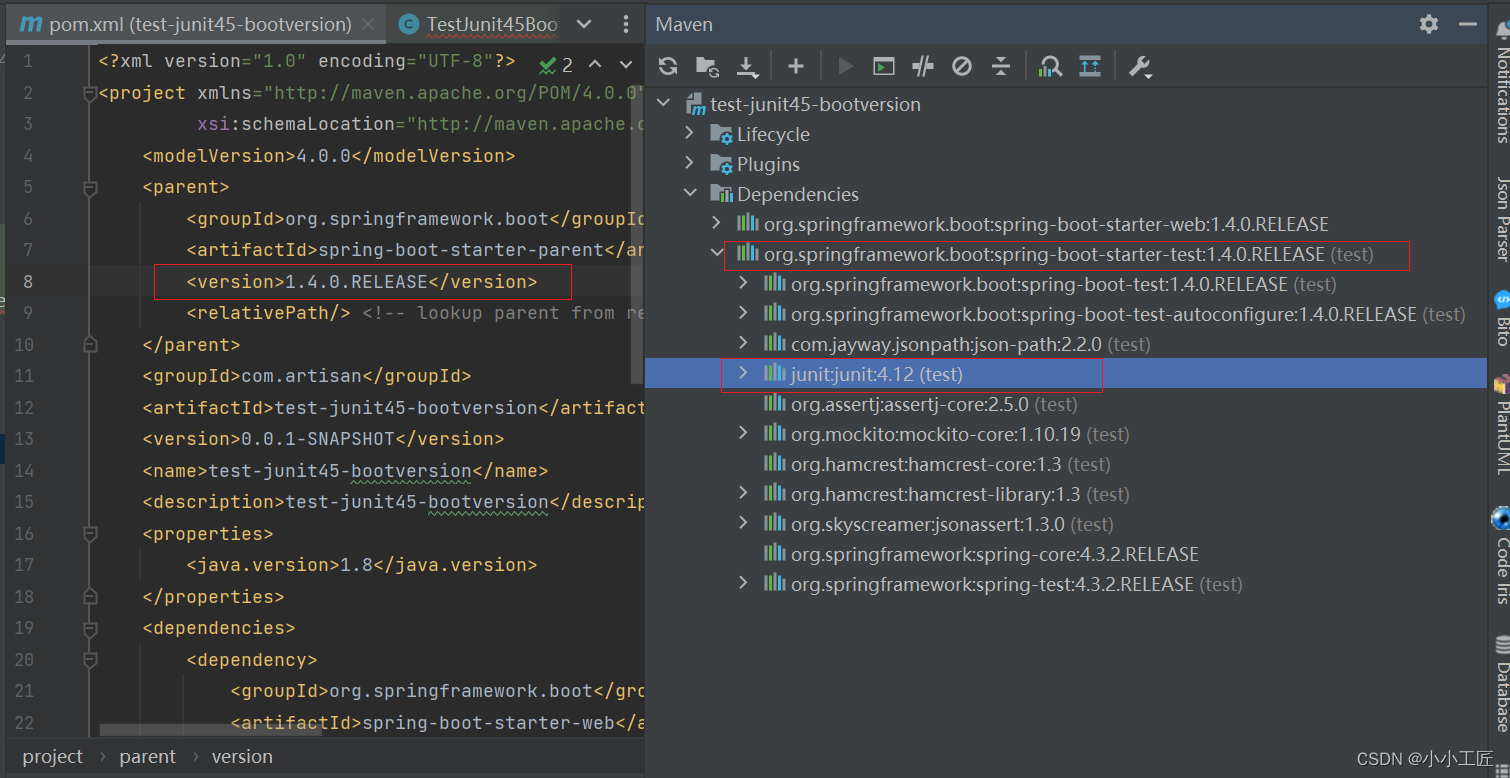
Task: Fold the parent block at line 5
Action: 91,187
